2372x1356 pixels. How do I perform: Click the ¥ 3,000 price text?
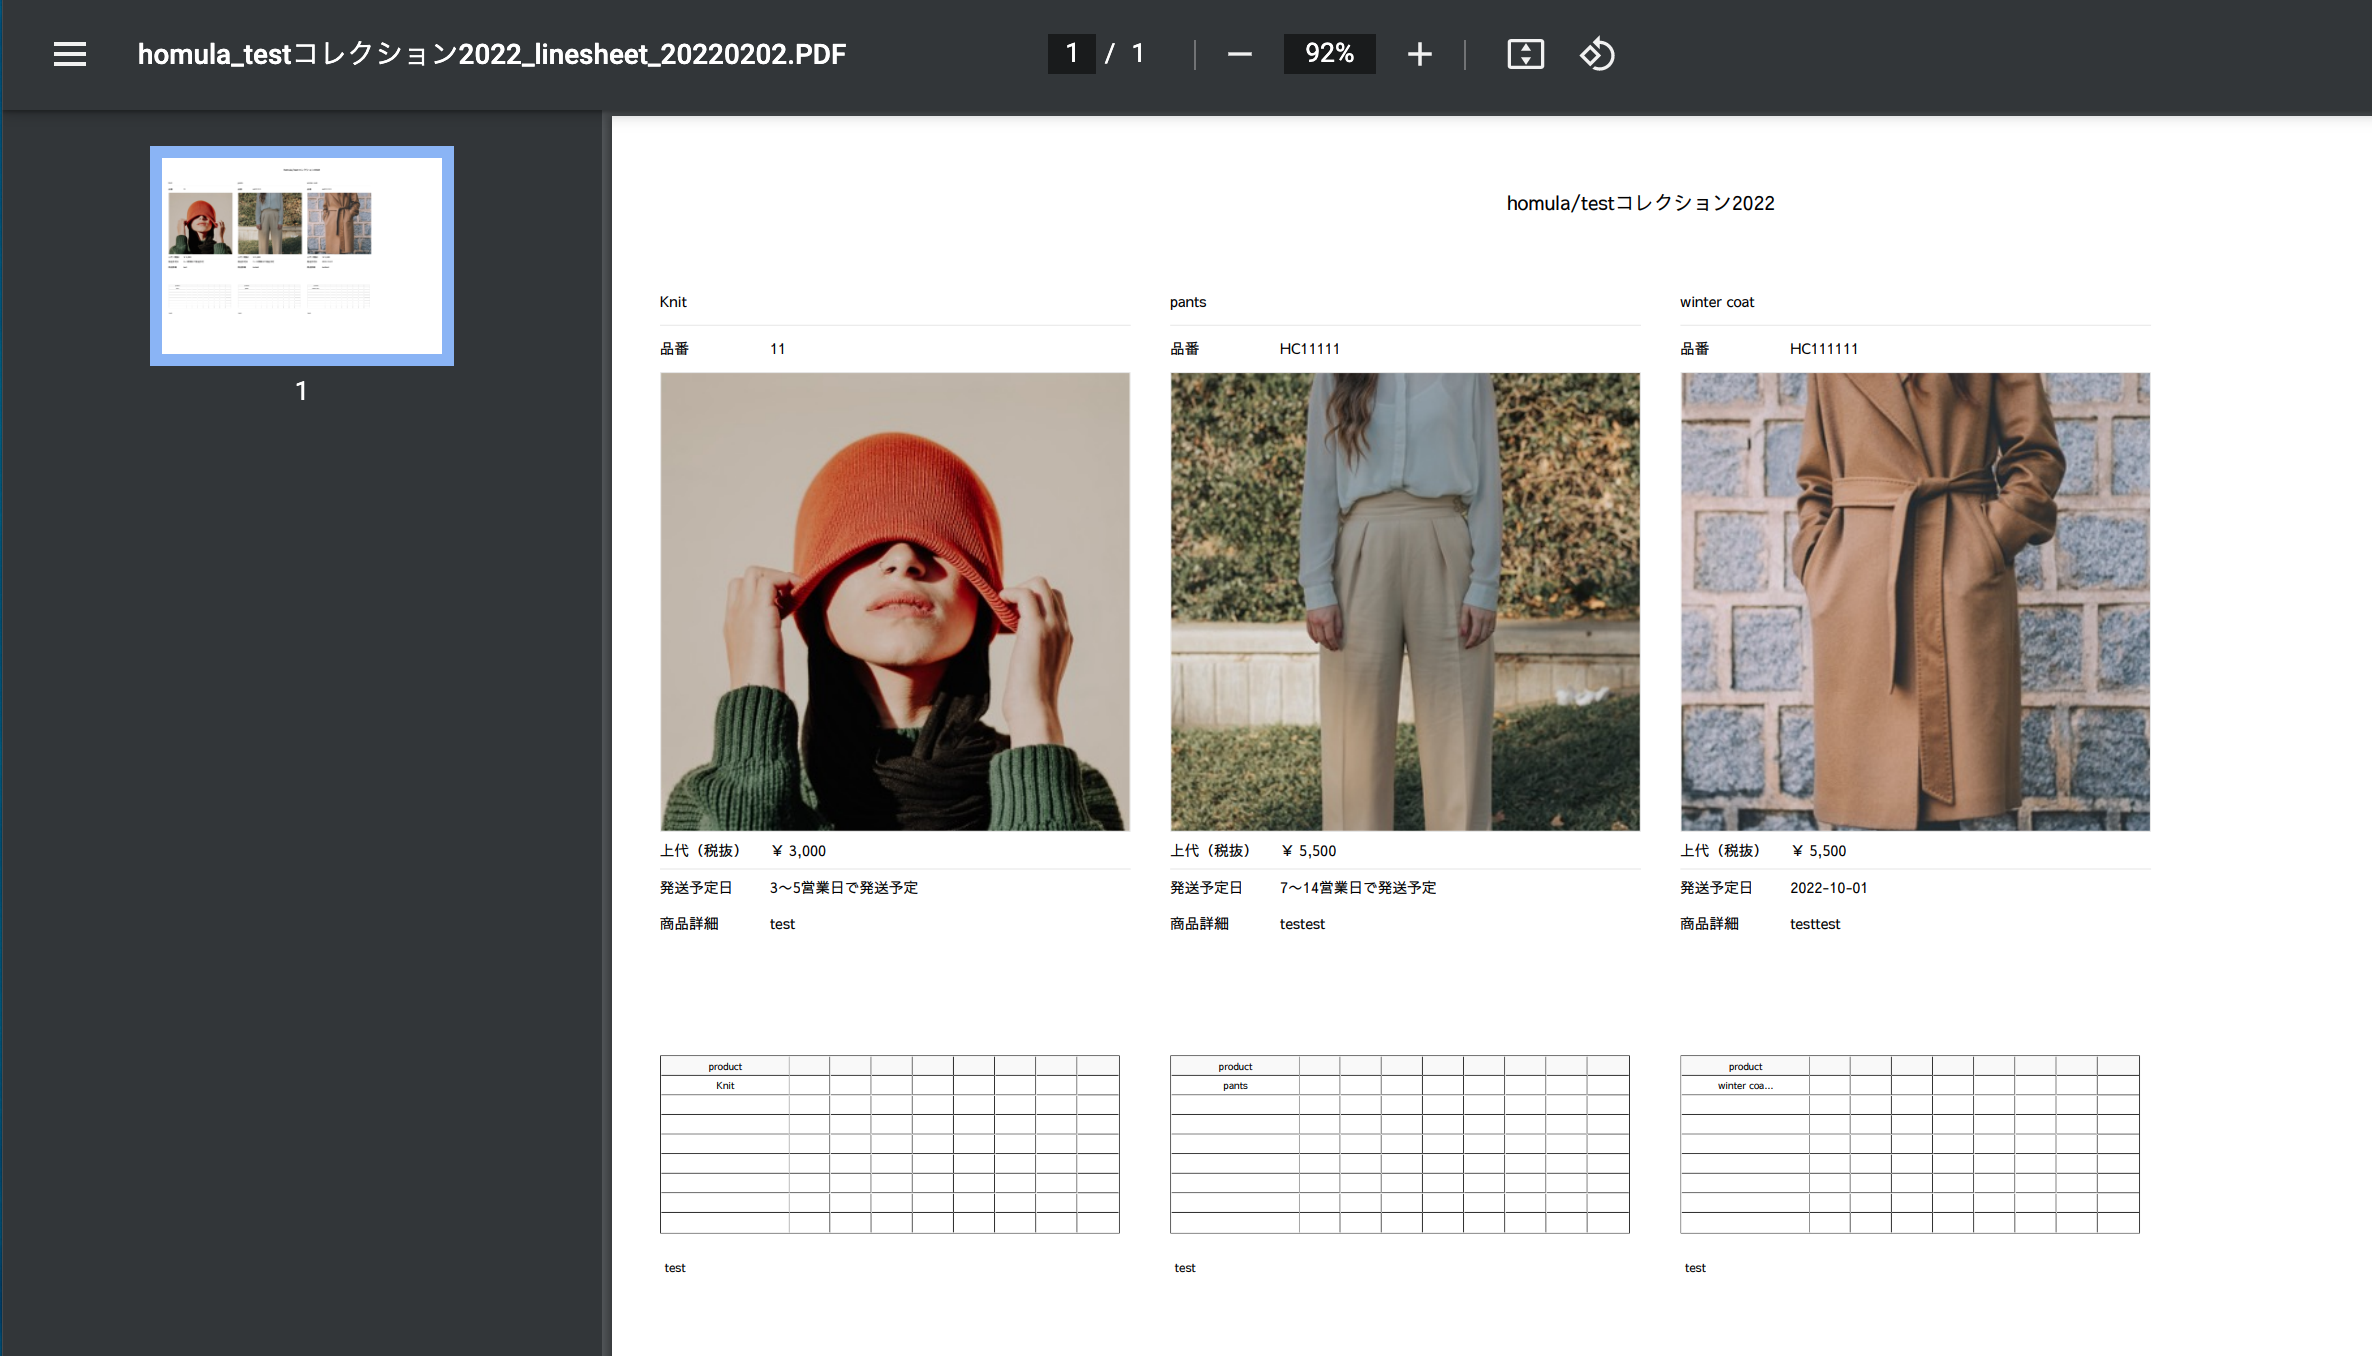point(799,851)
